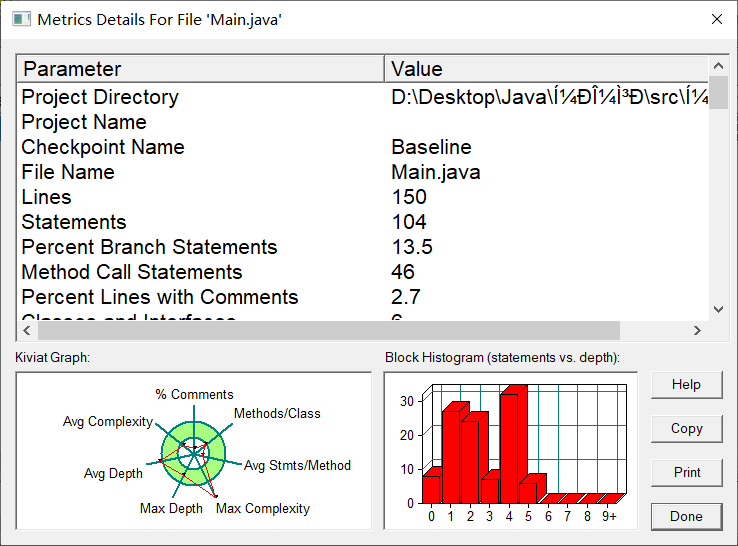Screen dimensions: 738x546
Task: Click the vertical scrollbar thumb
Action: click(x=718, y=92)
